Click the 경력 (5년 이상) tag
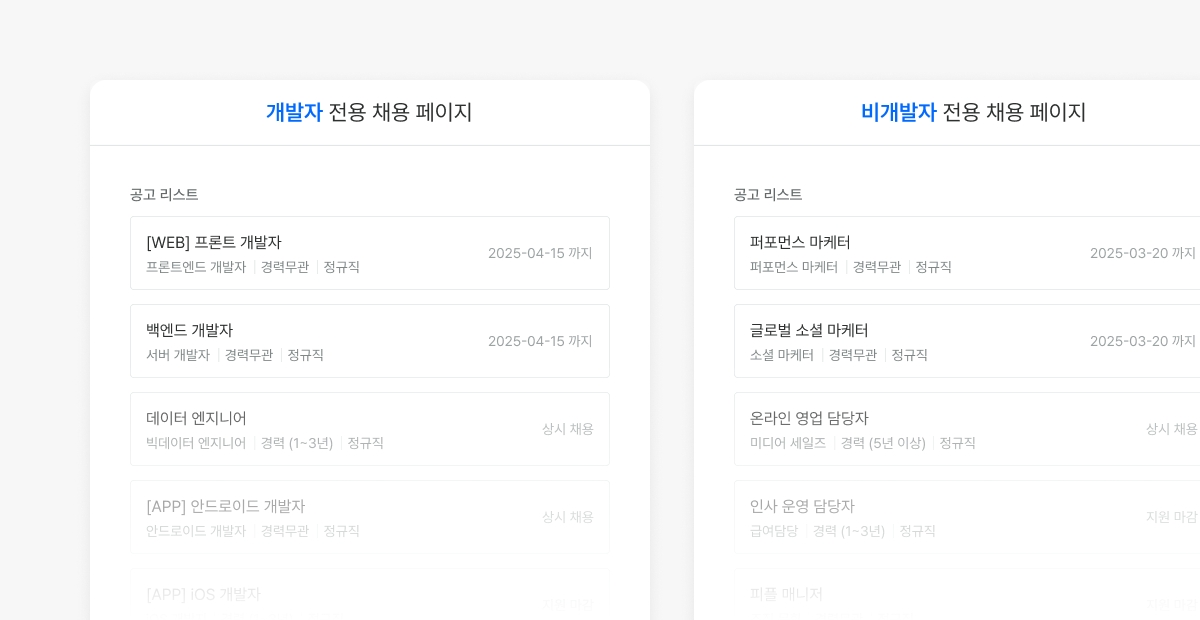This screenshot has height=620, width=1200. (x=883, y=443)
